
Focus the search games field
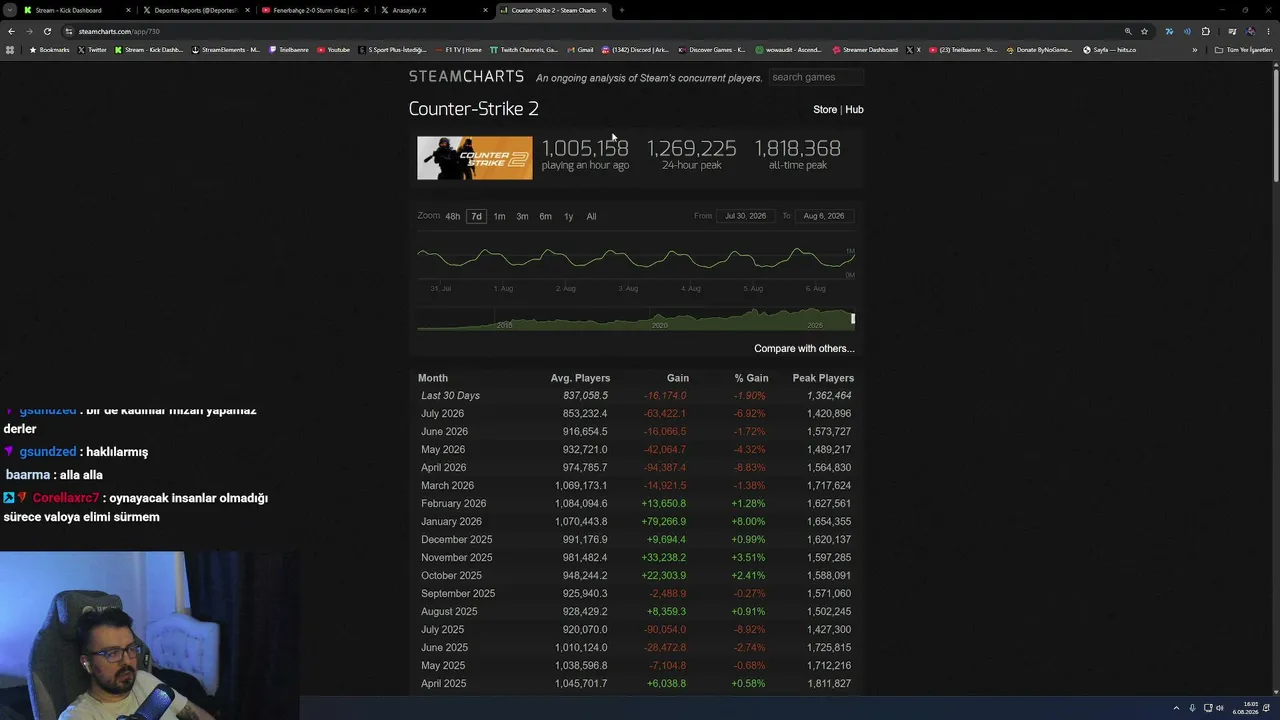[x=816, y=77]
